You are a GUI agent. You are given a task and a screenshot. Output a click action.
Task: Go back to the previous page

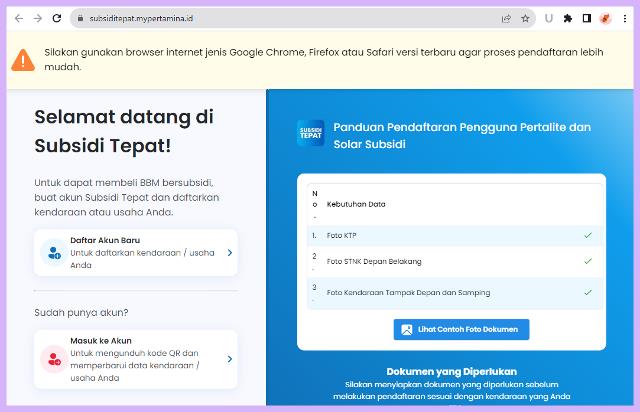click(19, 18)
